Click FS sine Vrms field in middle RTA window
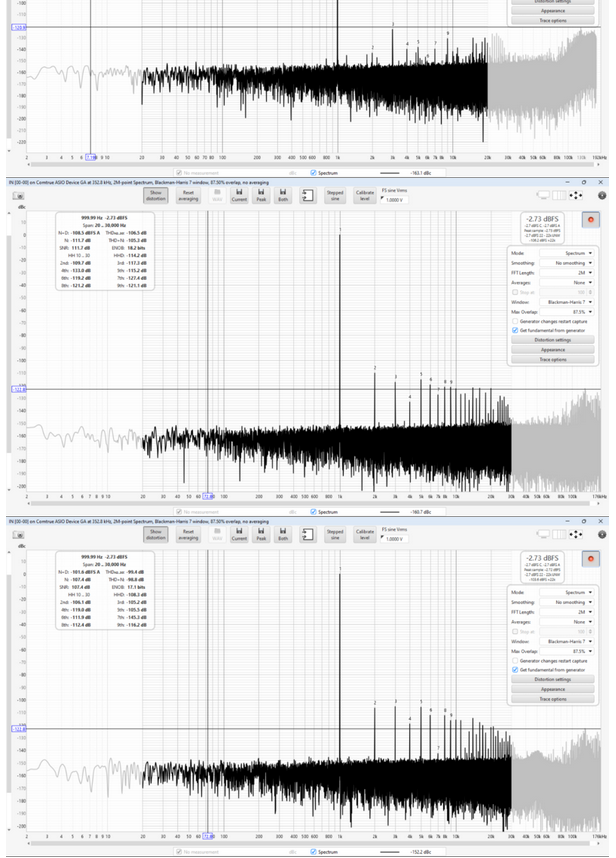Image resolution: width=616 pixels, height=858 pixels. 394,200
